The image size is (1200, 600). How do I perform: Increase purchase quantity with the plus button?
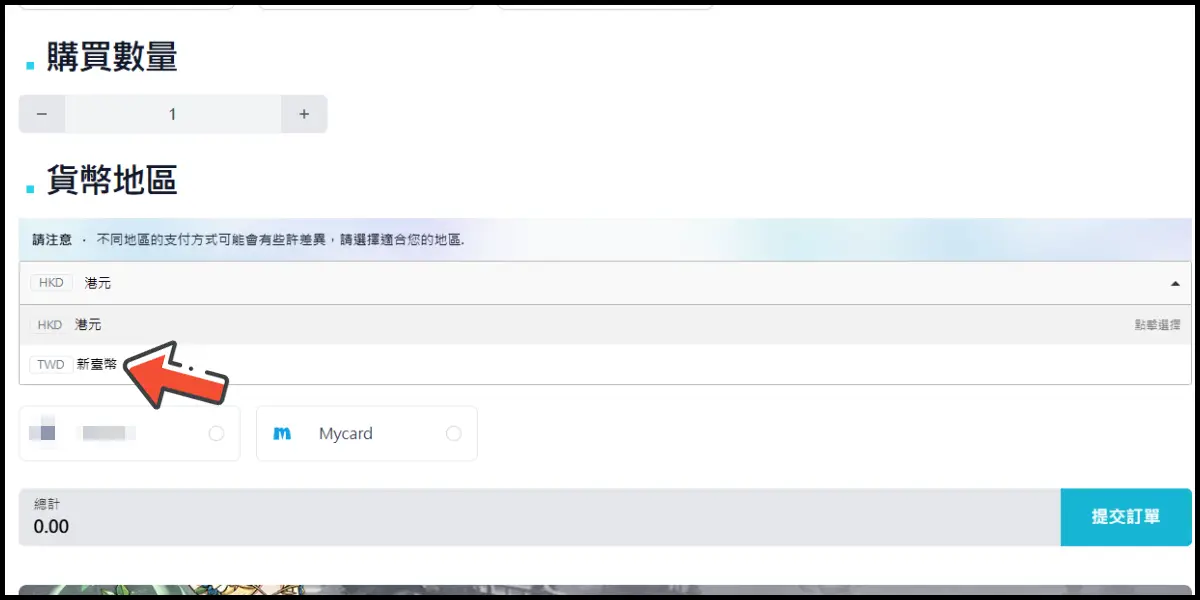point(304,114)
